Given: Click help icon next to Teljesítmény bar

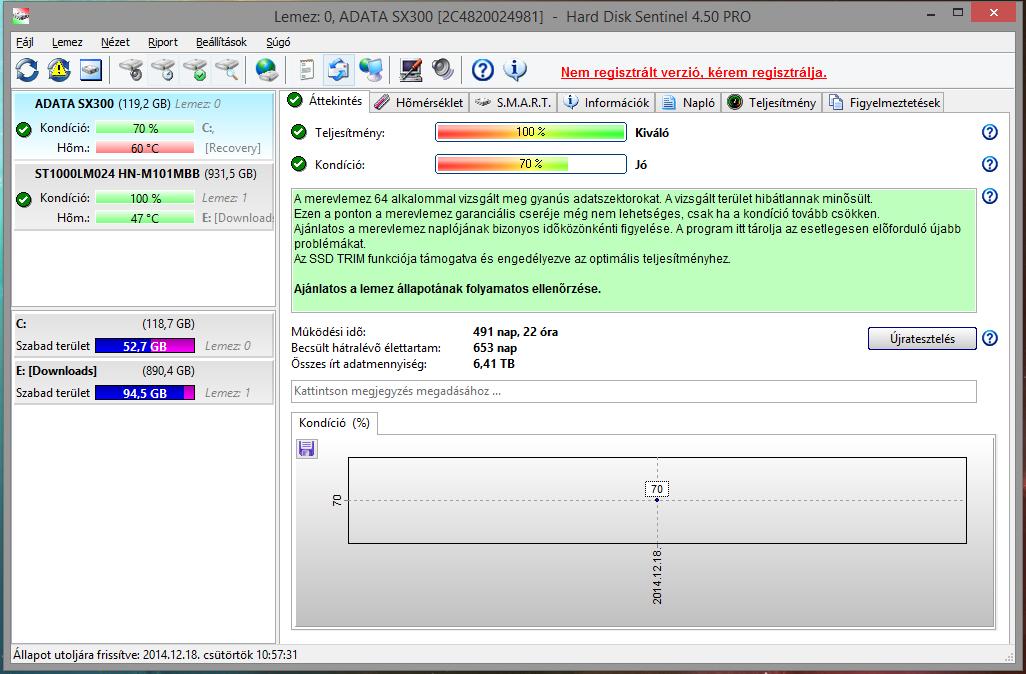Looking at the screenshot, I should pos(989,132).
